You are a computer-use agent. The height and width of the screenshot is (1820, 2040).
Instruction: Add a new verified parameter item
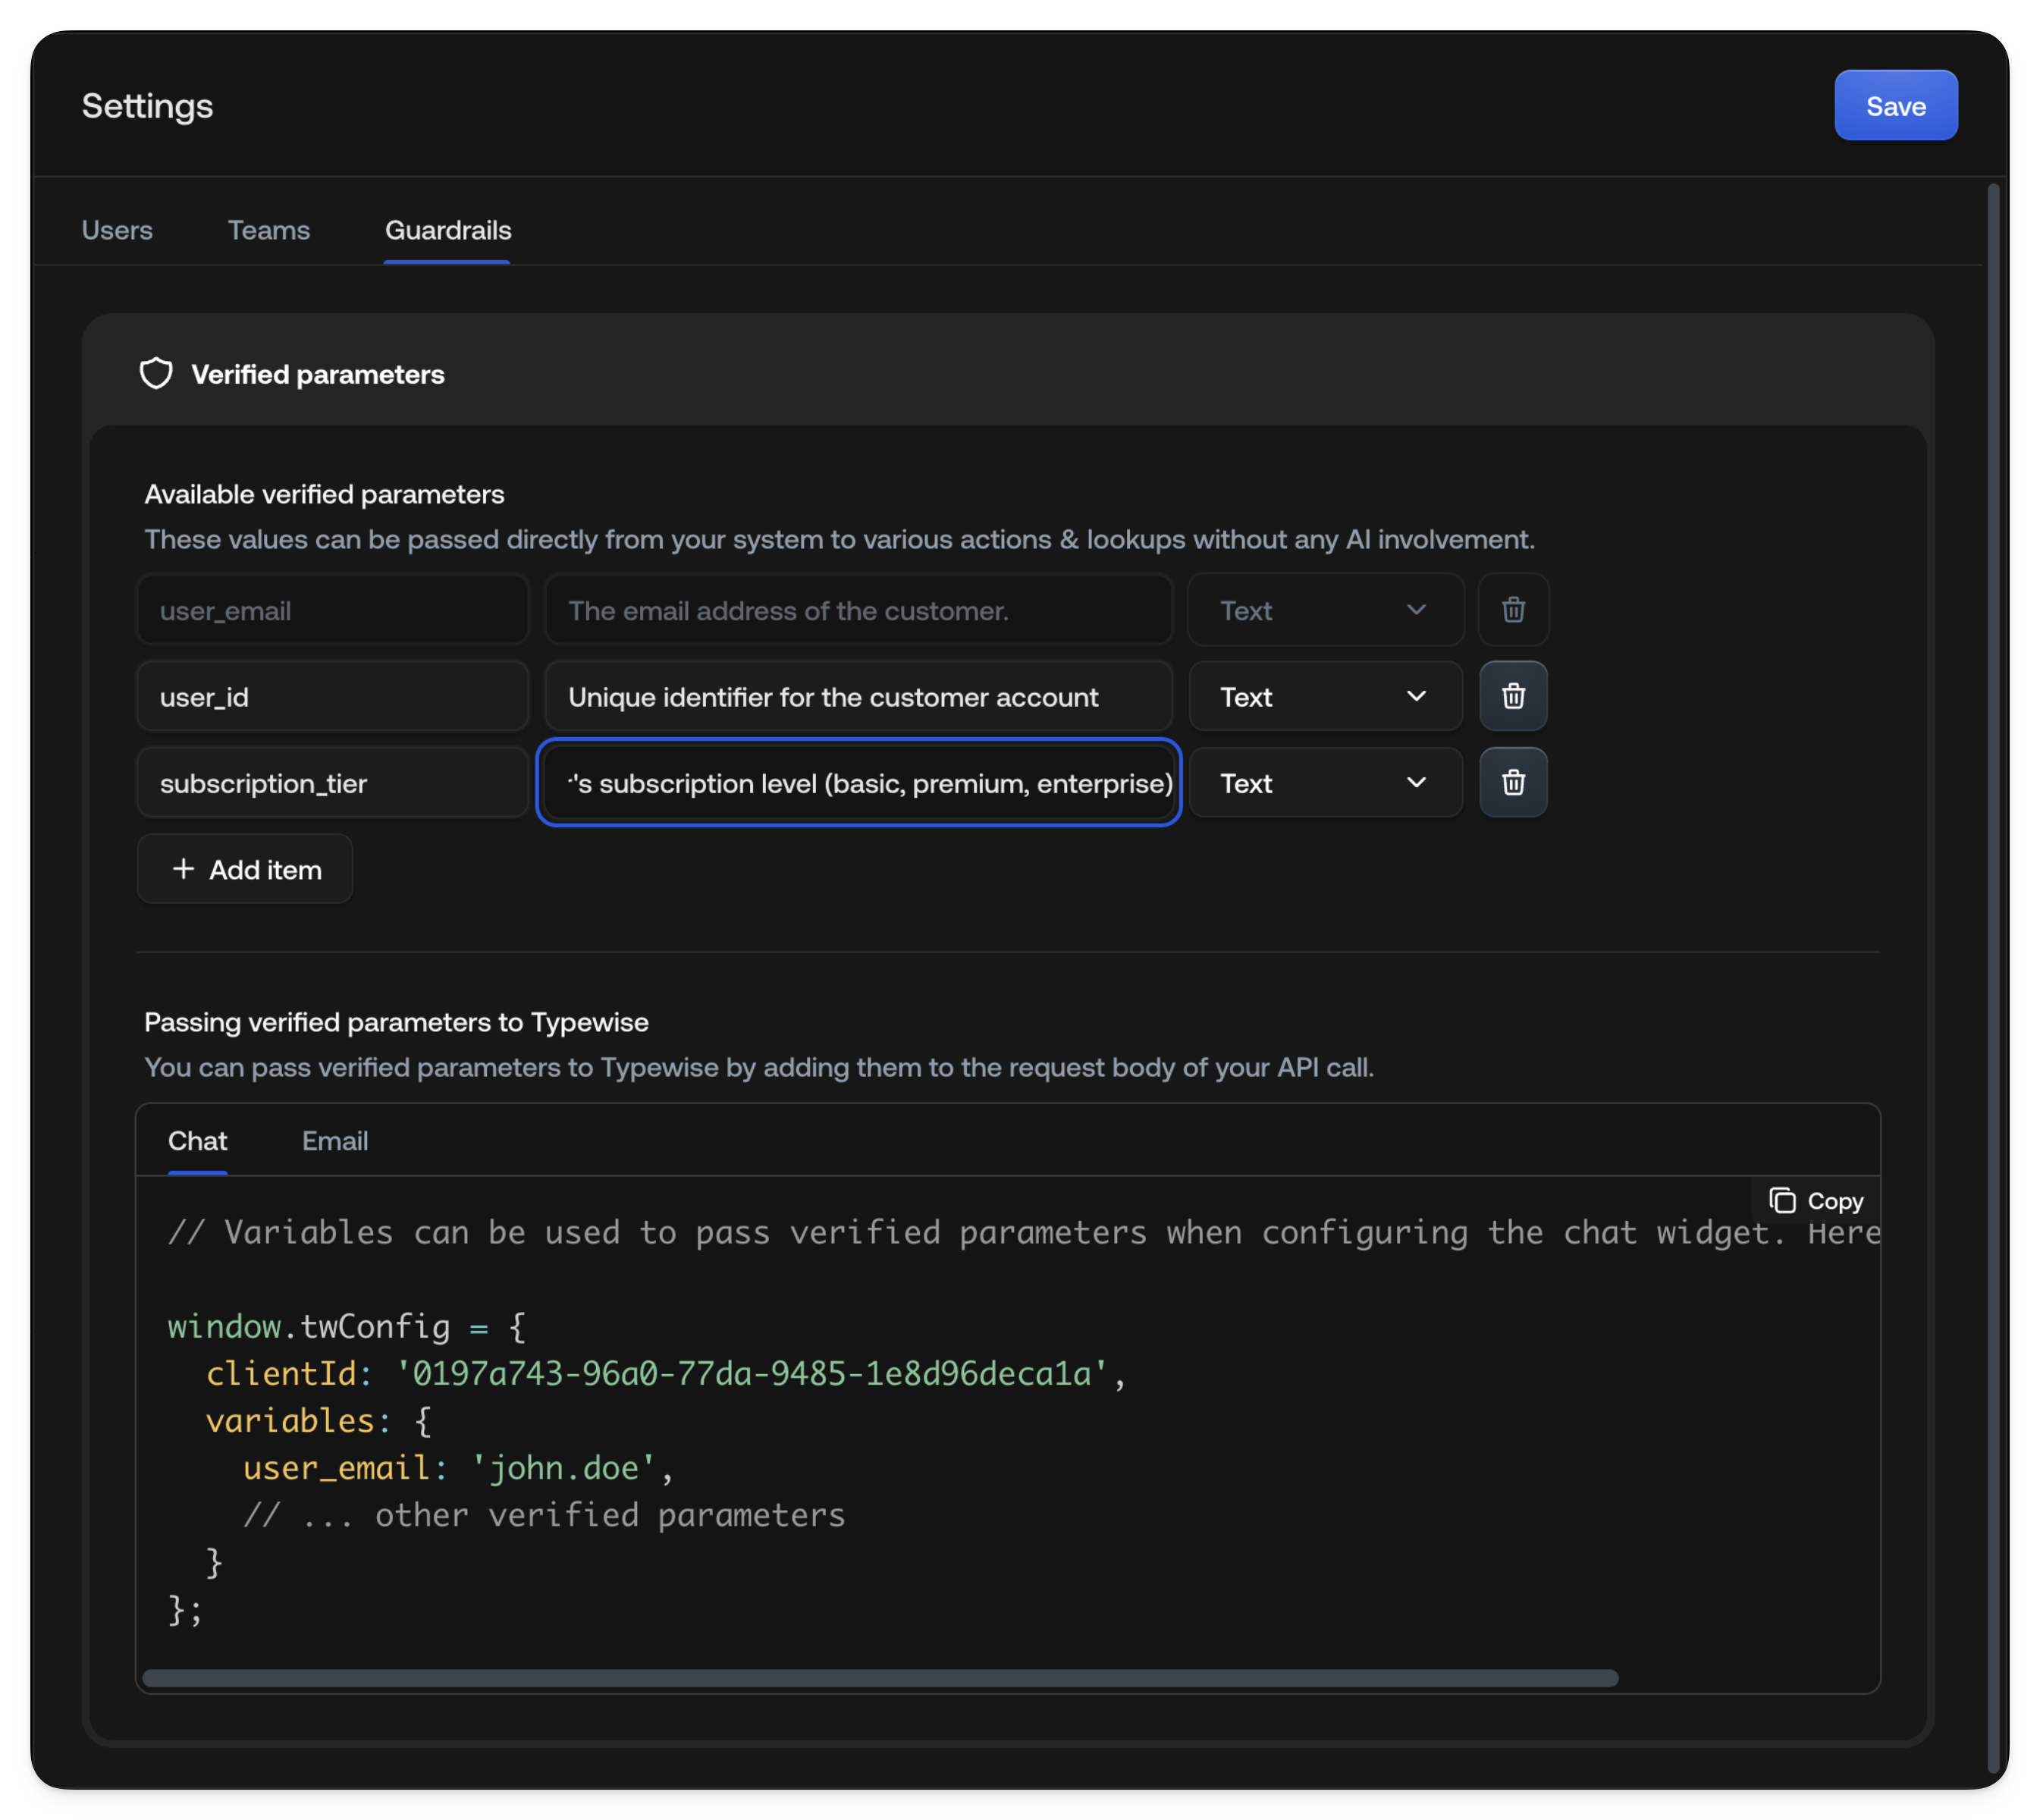(x=244, y=868)
